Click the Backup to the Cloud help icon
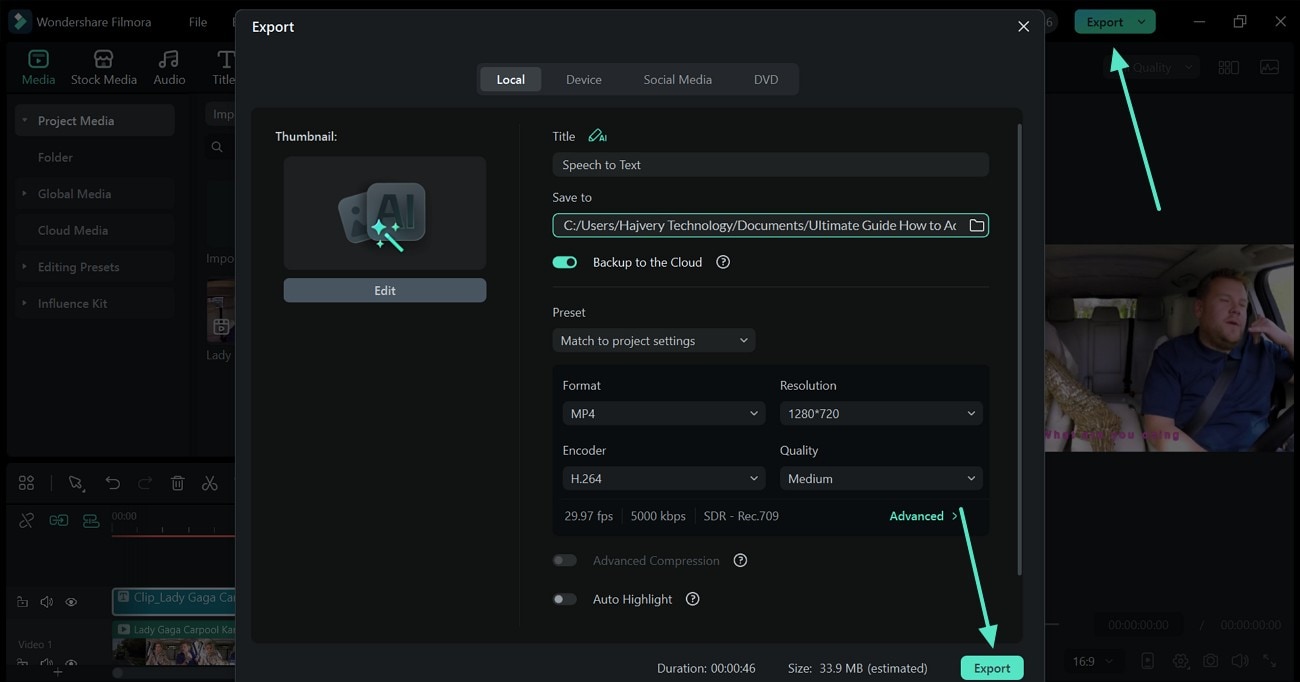The height and width of the screenshot is (682, 1300). pos(723,262)
